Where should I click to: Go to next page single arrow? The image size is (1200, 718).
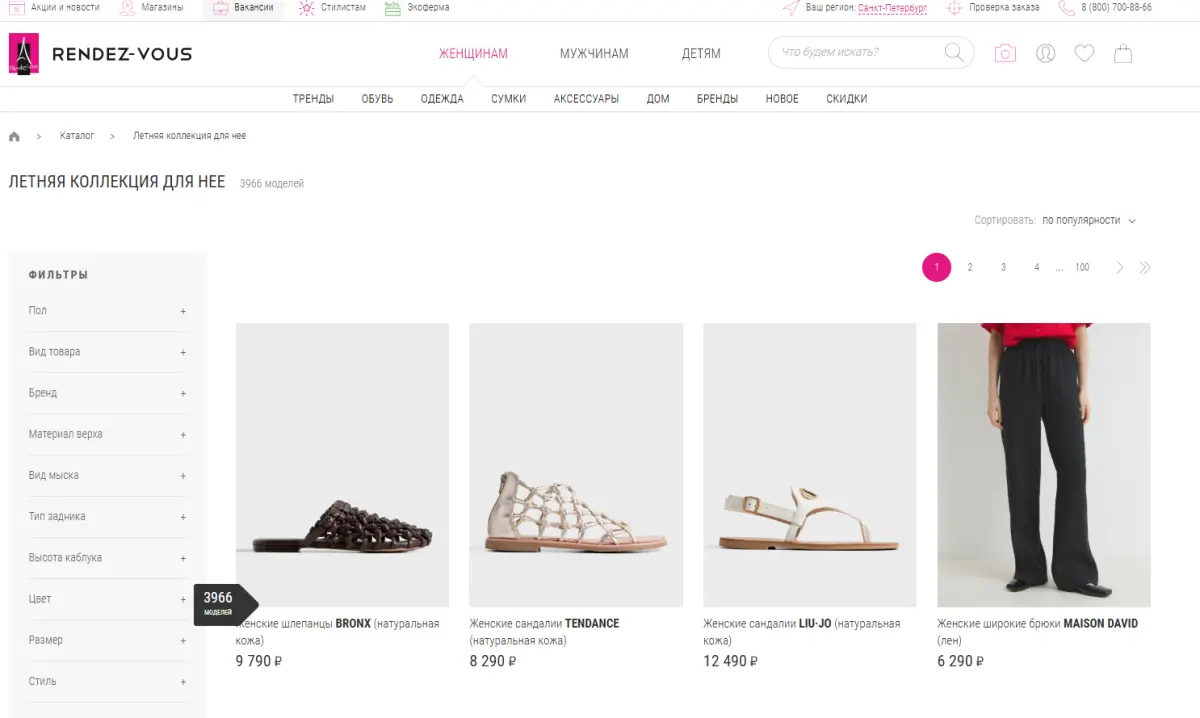click(x=1120, y=267)
